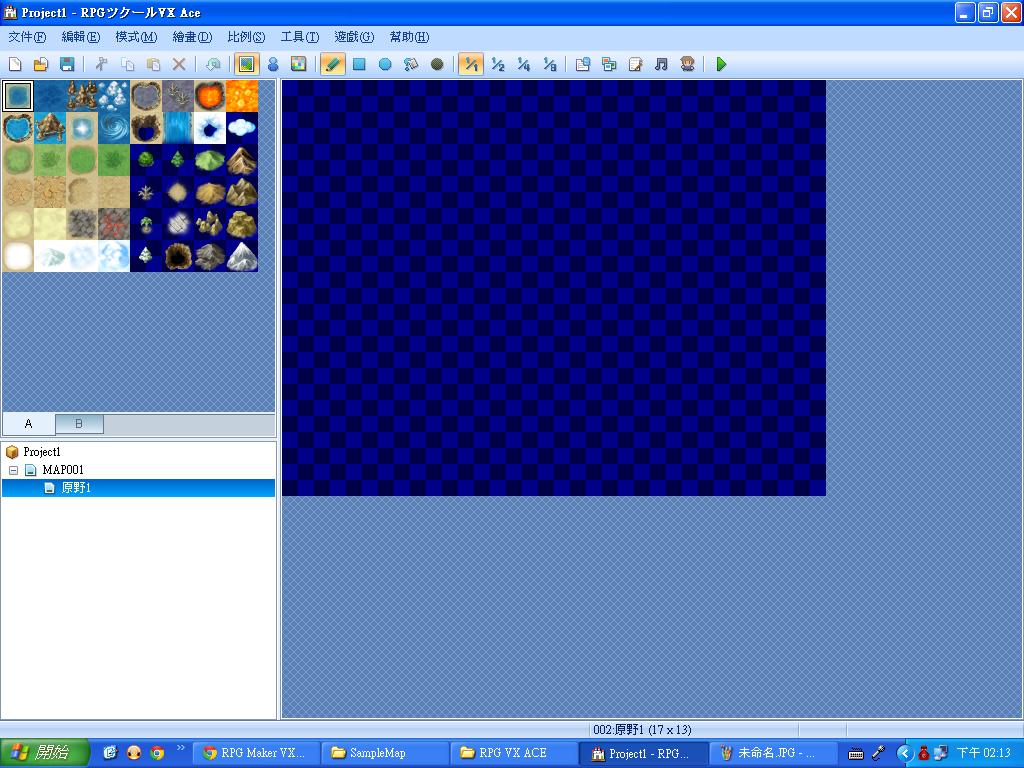Open the 編輯(E) menu
The image size is (1024, 768).
pos(81,37)
